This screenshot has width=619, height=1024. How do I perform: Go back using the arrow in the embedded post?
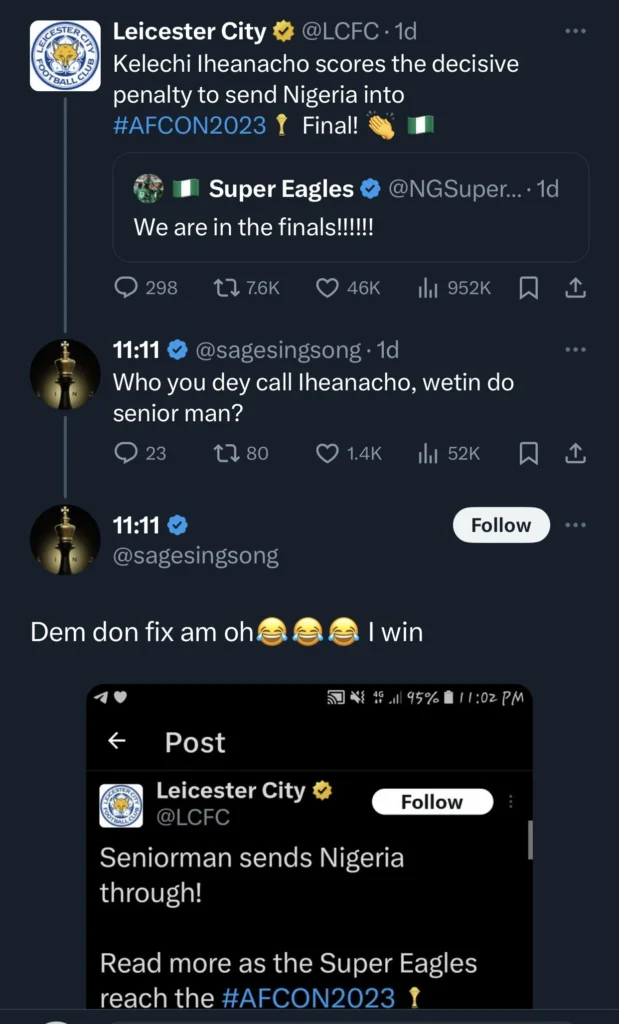click(115, 742)
